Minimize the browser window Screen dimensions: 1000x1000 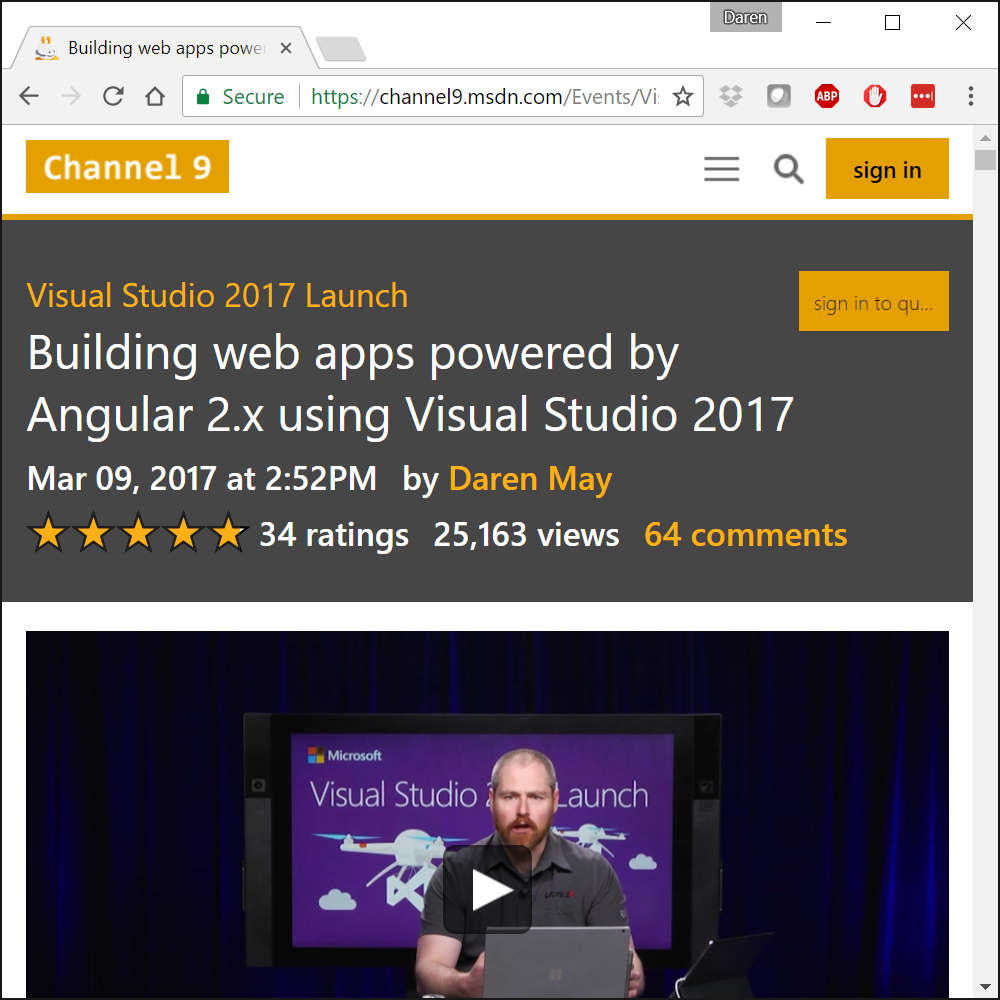[823, 22]
